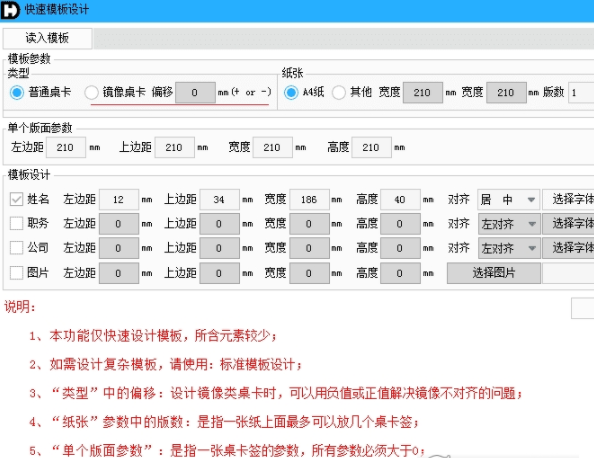The width and height of the screenshot is (594, 458).
Task: Open the 左对齐 alignment dropdown for 公司
Action: pyautogui.click(x=508, y=248)
